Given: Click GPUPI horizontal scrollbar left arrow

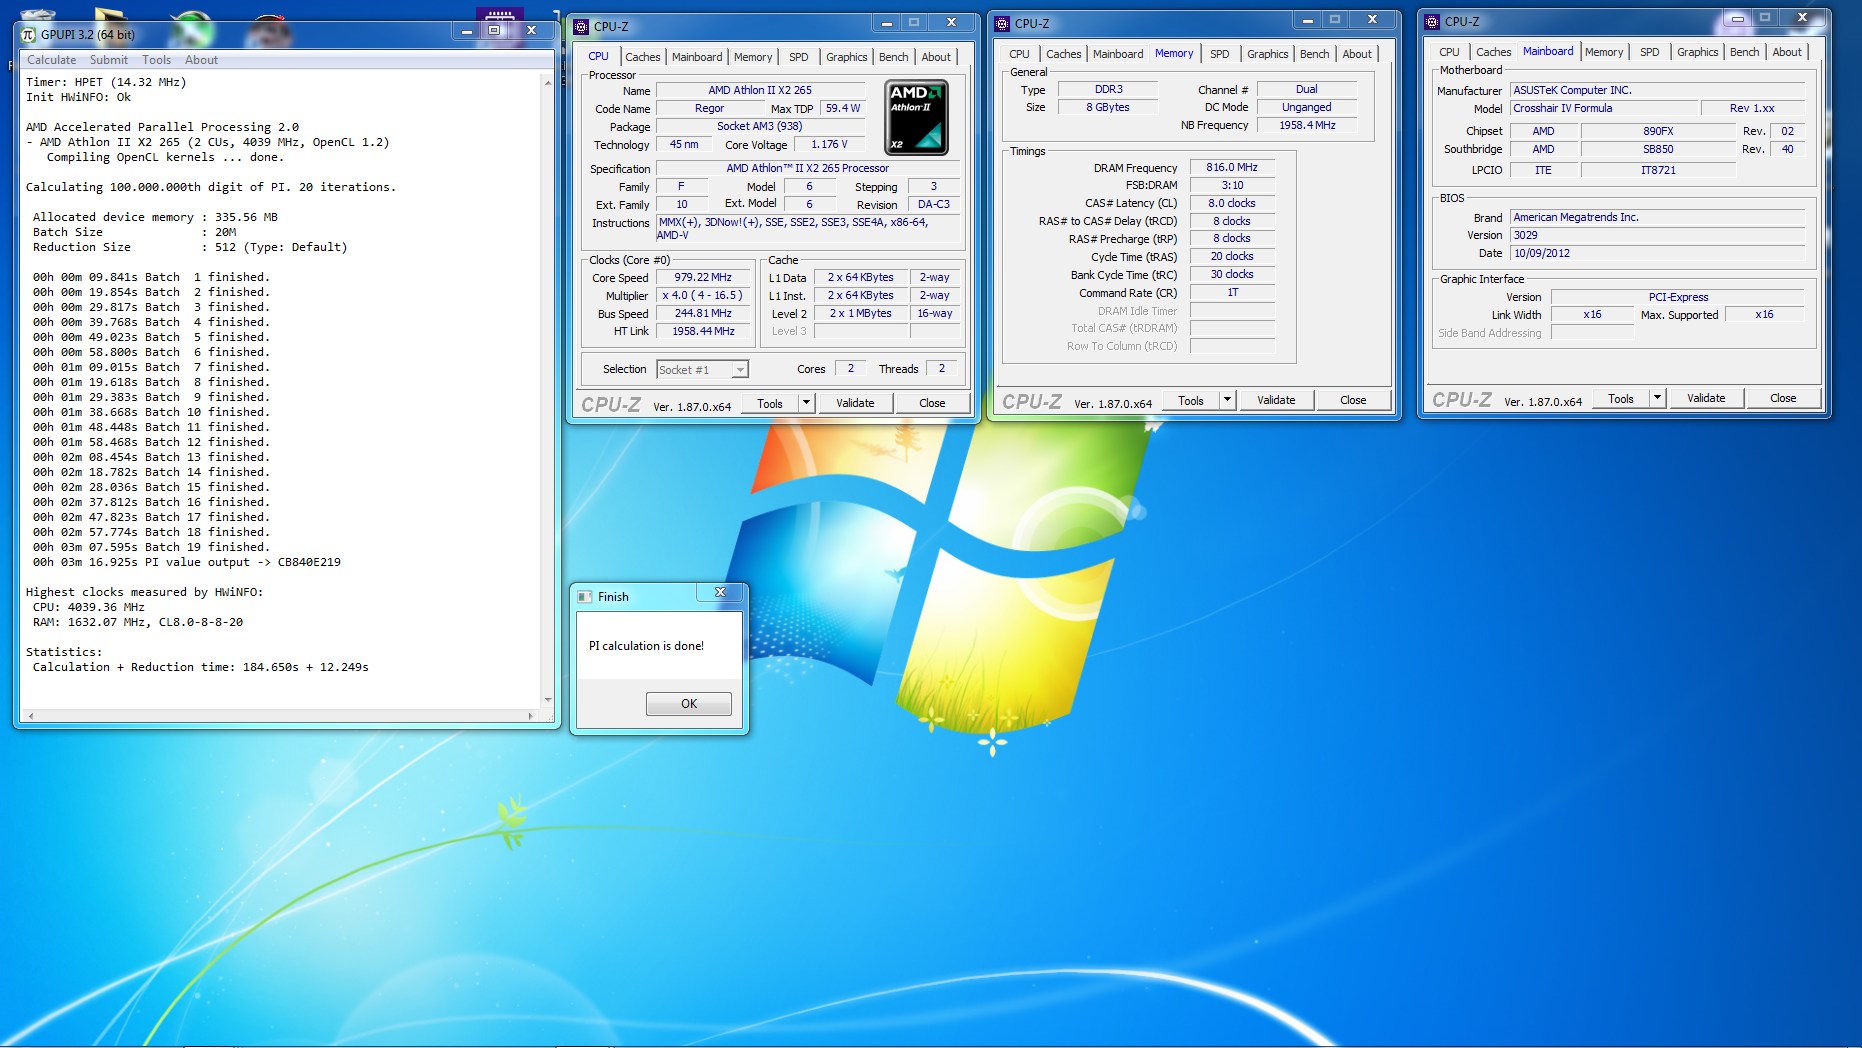Looking at the screenshot, I should click(31, 716).
